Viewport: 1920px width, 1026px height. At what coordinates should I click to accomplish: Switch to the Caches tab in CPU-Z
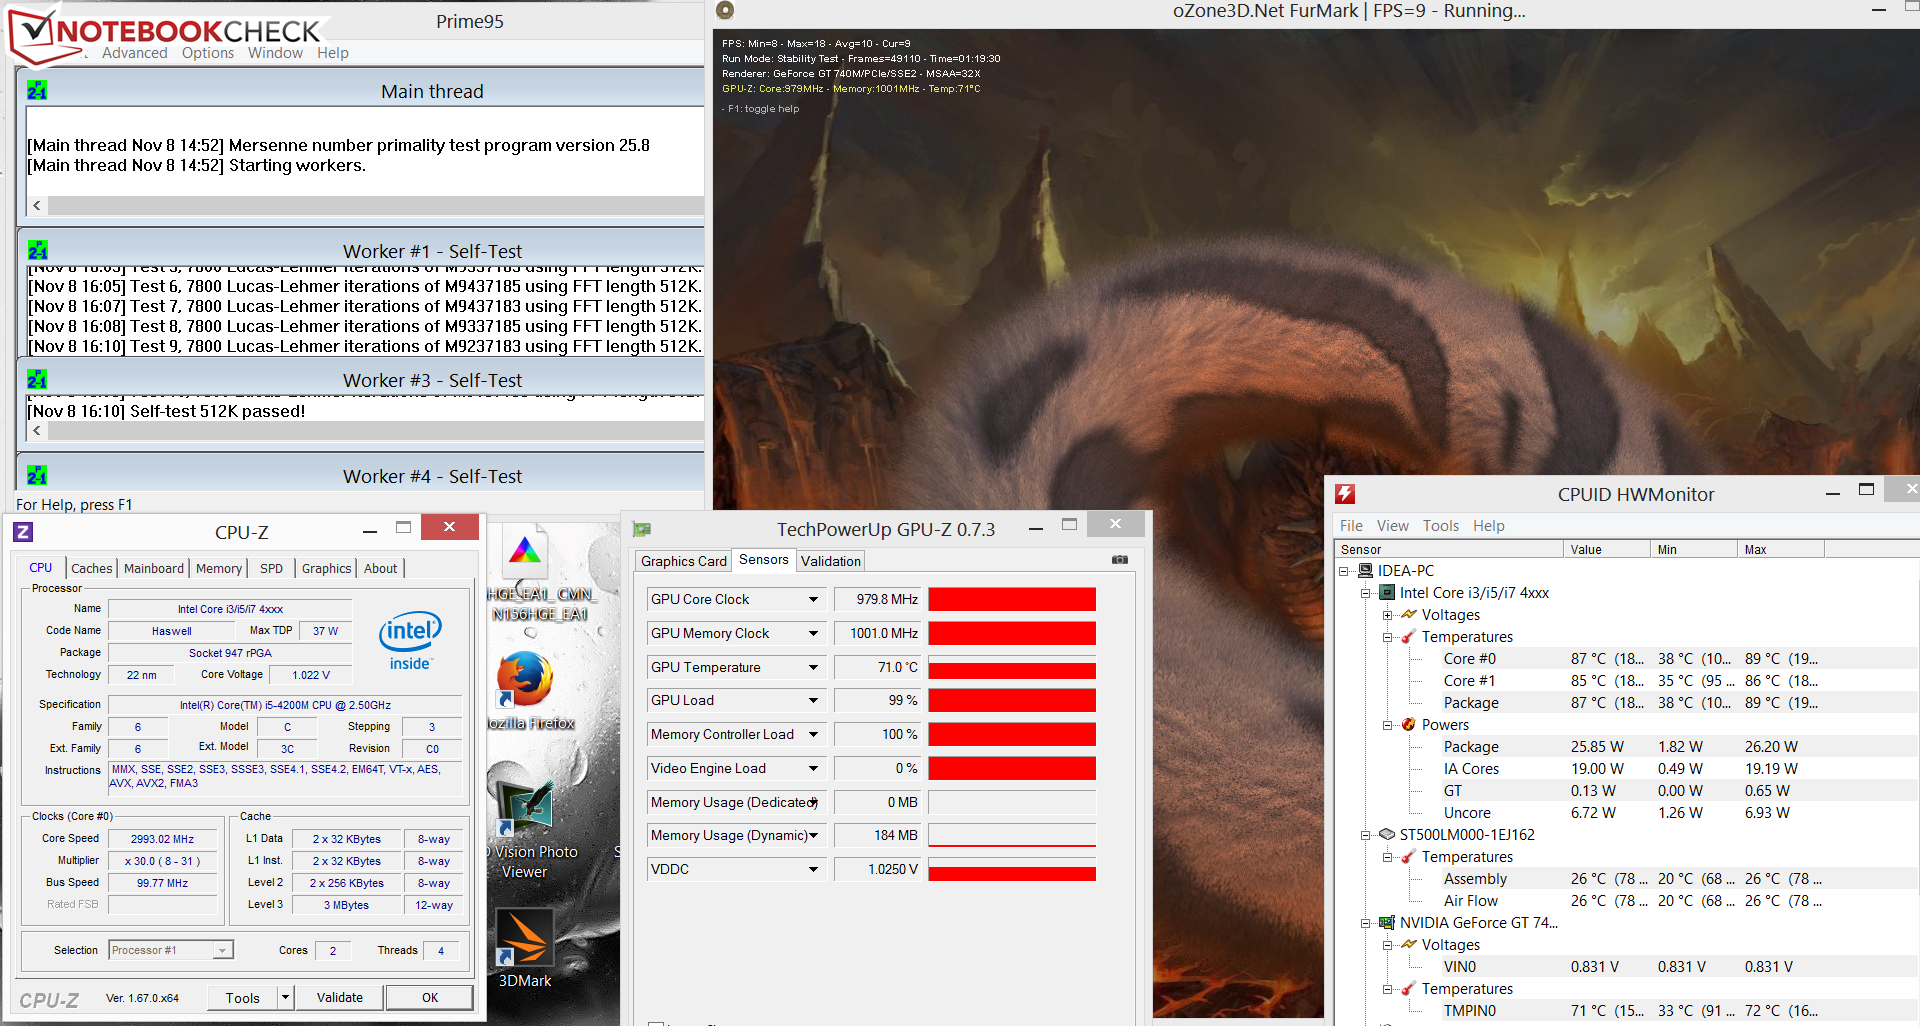(x=92, y=569)
